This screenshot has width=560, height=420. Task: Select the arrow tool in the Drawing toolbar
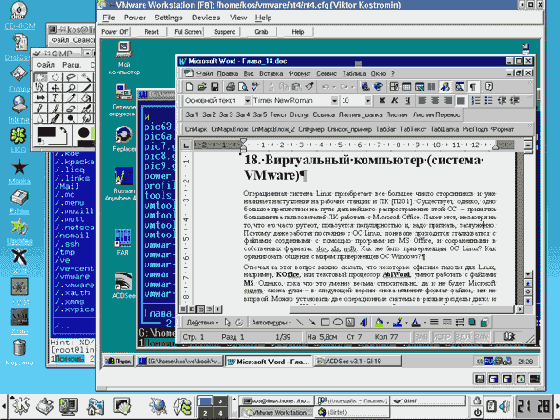point(312,322)
